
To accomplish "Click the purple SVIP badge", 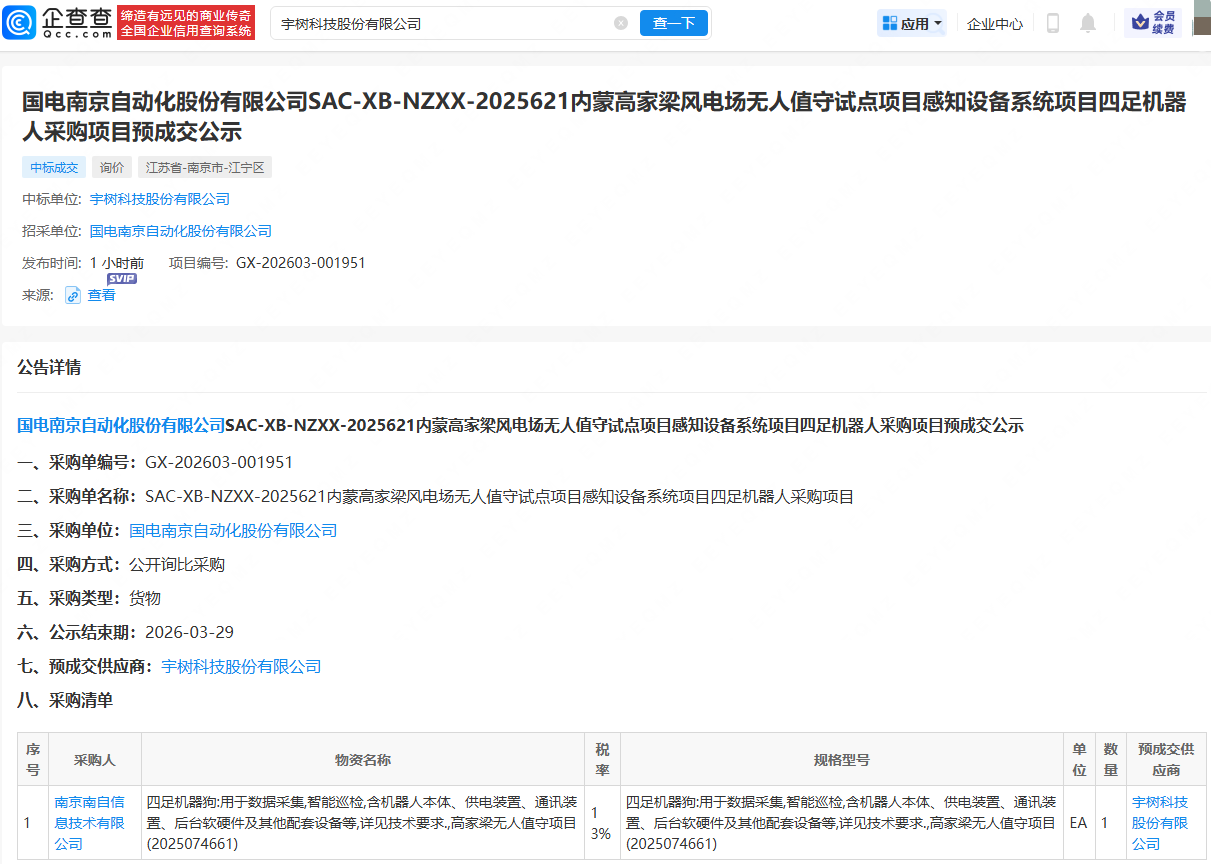I will tap(121, 278).
